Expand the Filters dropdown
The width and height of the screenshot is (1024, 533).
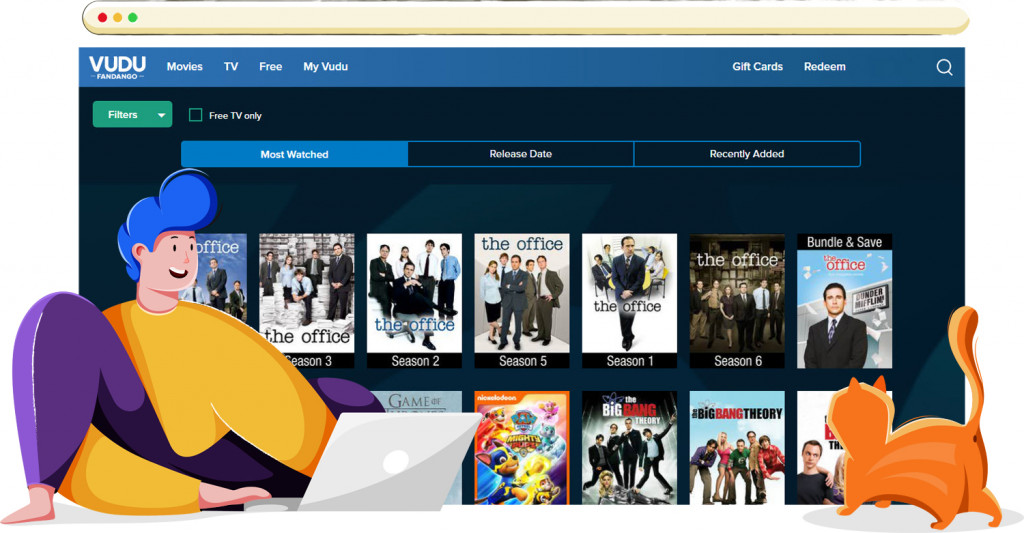point(133,114)
